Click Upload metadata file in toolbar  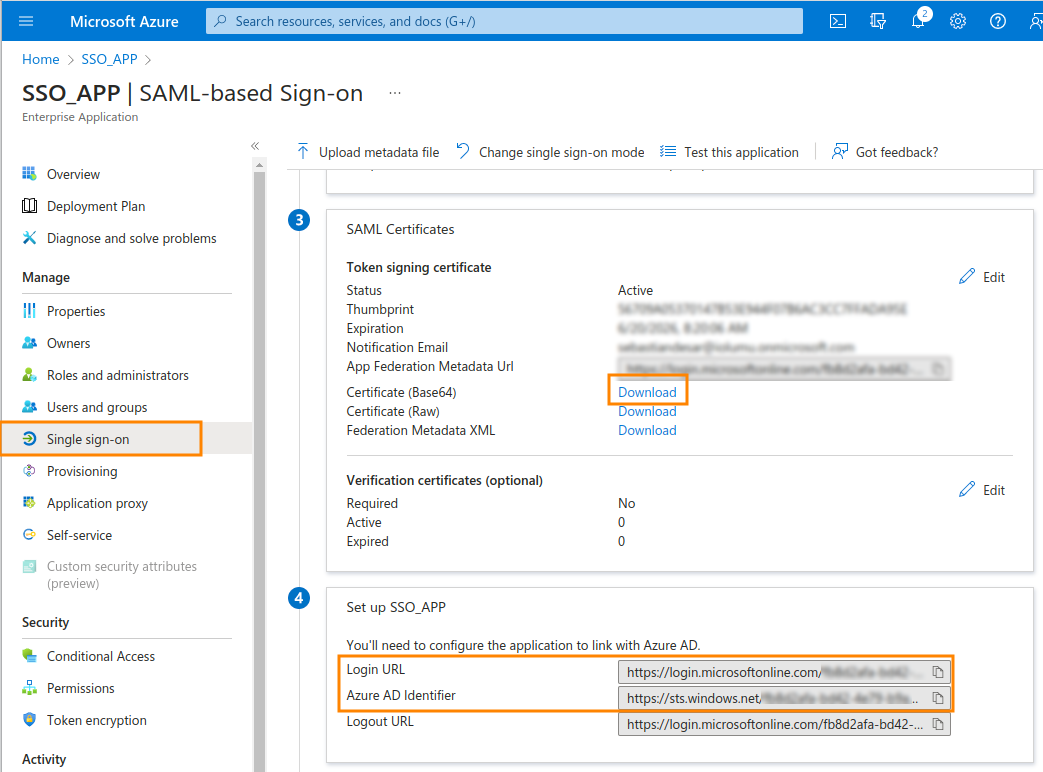pyautogui.click(x=368, y=152)
